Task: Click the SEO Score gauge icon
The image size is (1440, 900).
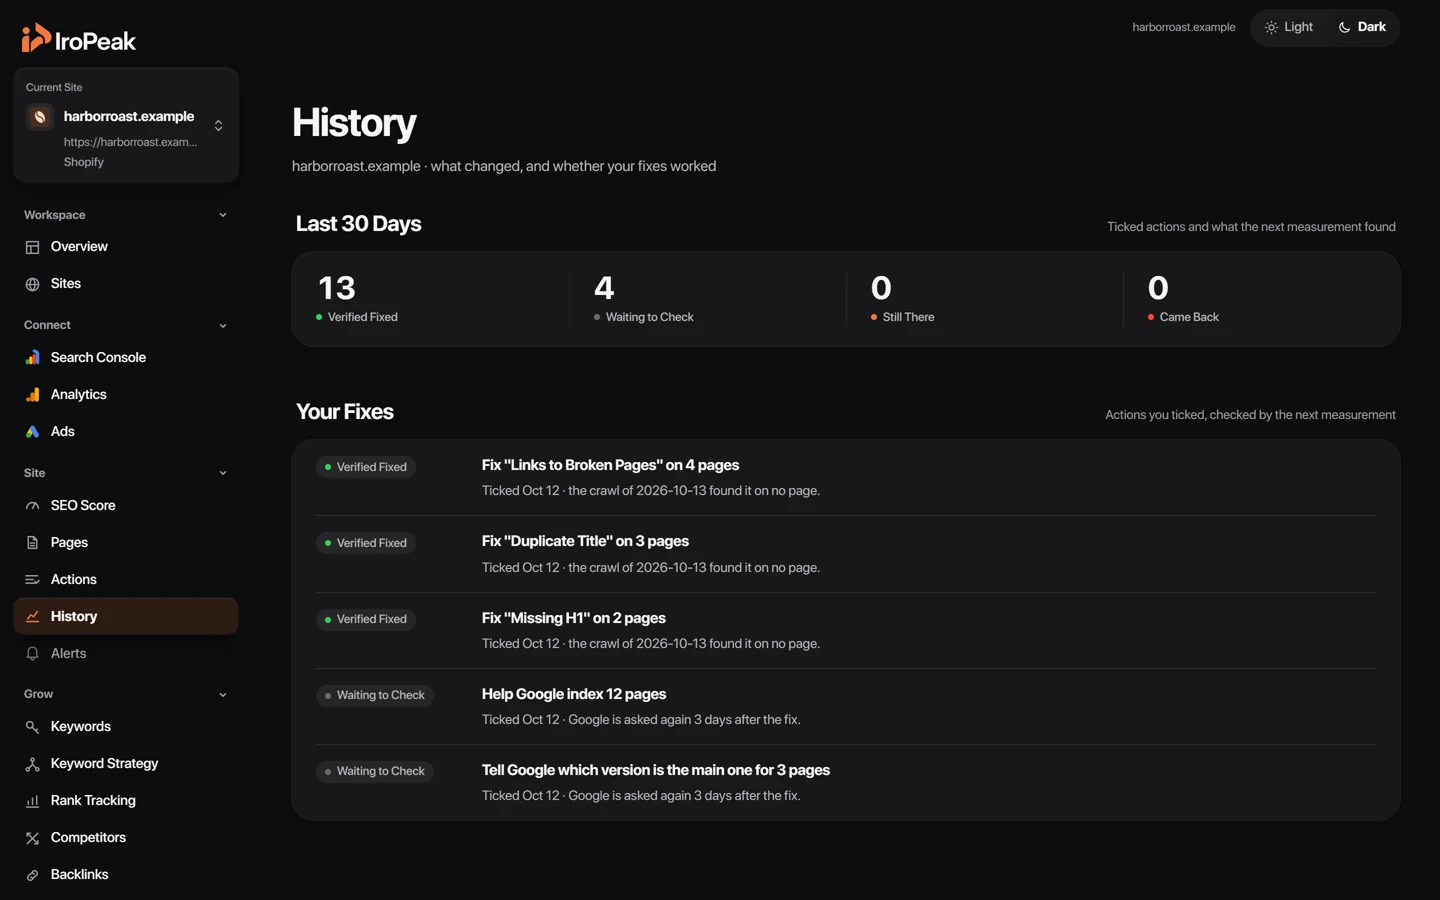Action: pos(32,506)
